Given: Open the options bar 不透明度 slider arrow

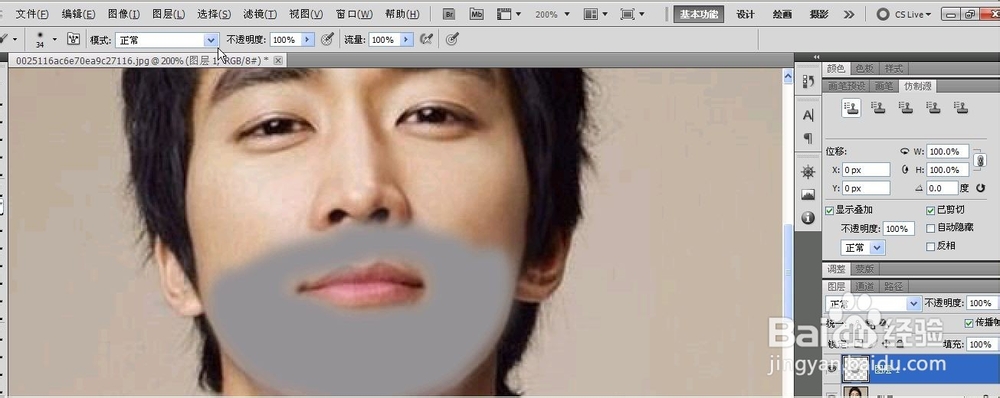Looking at the screenshot, I should point(307,40).
